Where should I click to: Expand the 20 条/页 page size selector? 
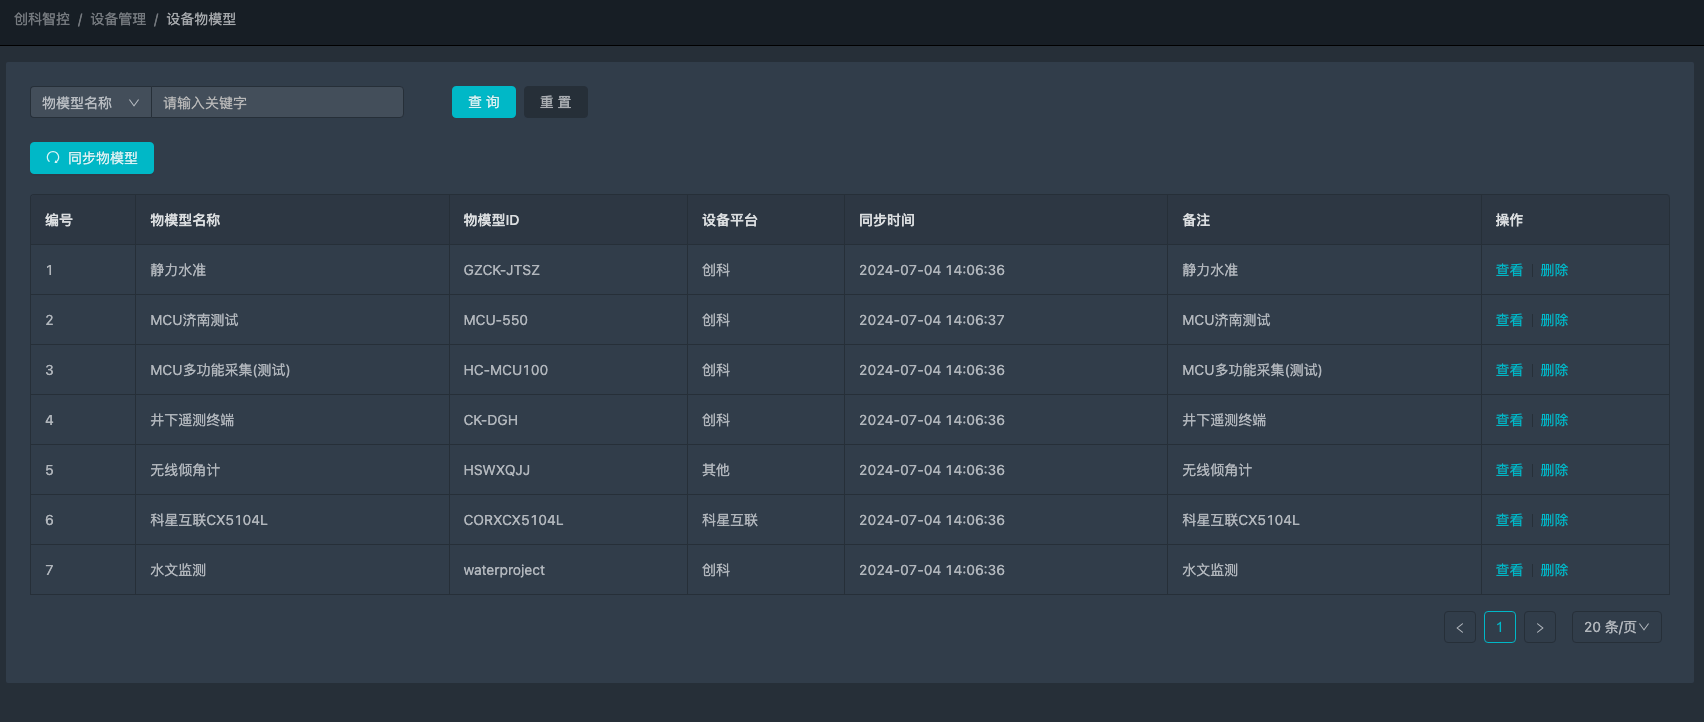click(x=1616, y=627)
